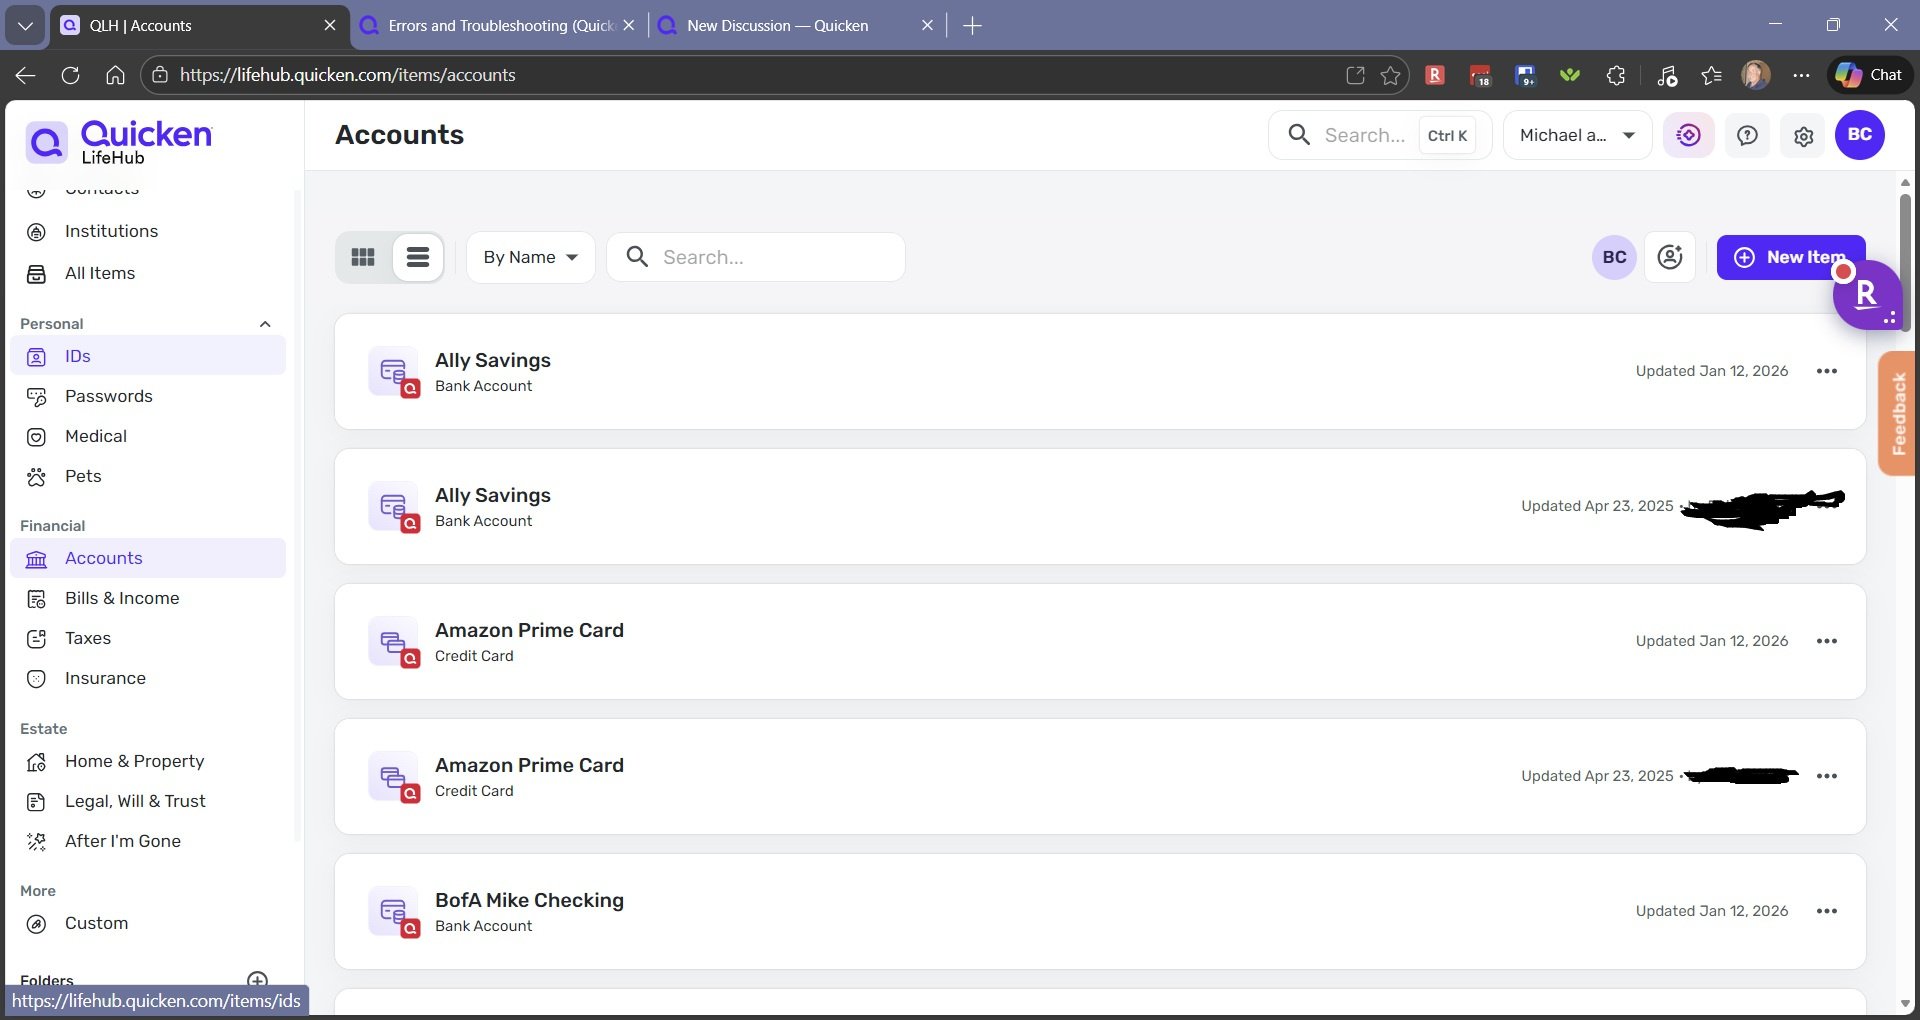Viewport: 1920px width, 1020px height.
Task: Click the floating purple R assistant bubble
Action: [1867, 294]
